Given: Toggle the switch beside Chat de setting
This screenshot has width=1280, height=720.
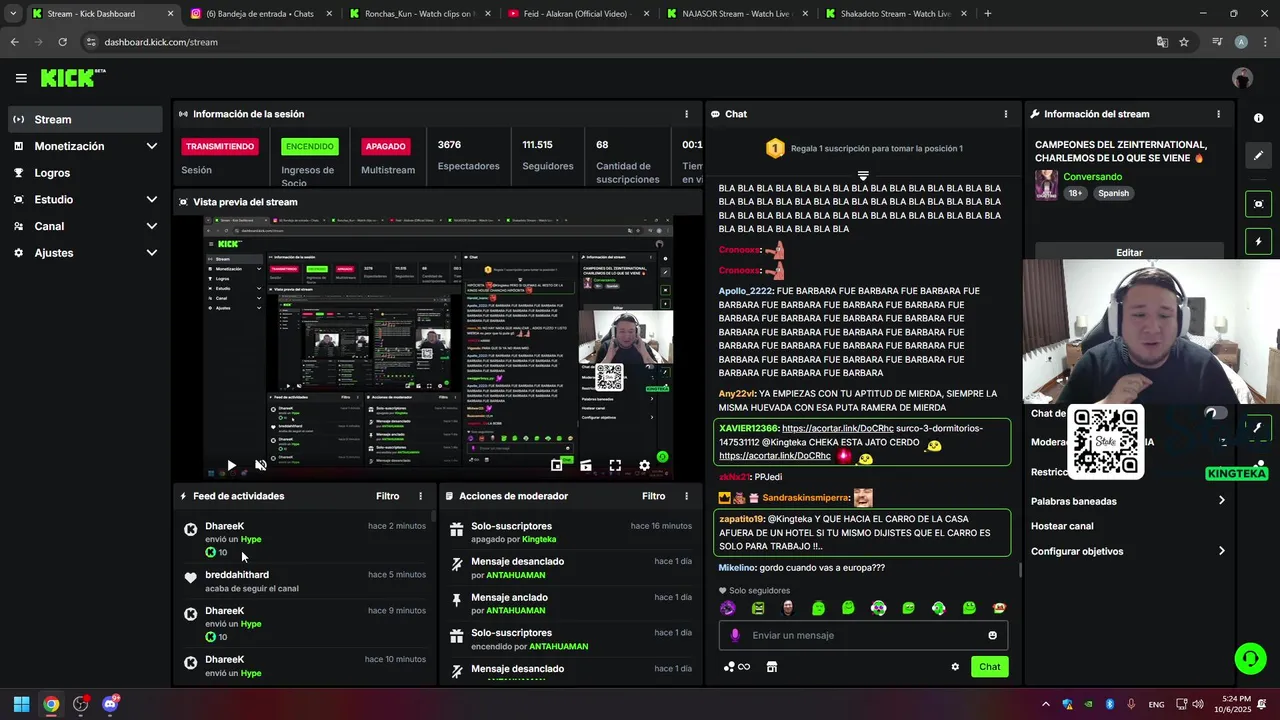Looking at the screenshot, I should [x=1215, y=413].
